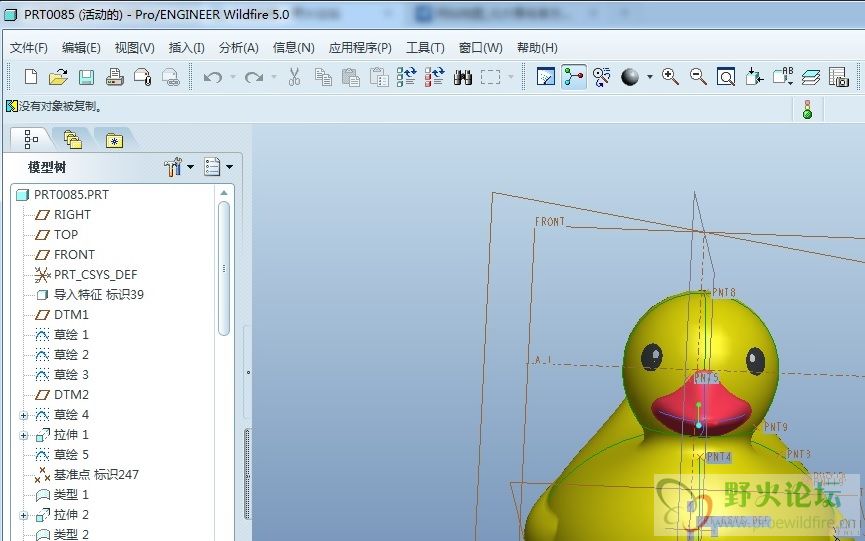The height and width of the screenshot is (541, 865).
Task: Switch to the model tree navigator tab
Action: click(x=31, y=140)
